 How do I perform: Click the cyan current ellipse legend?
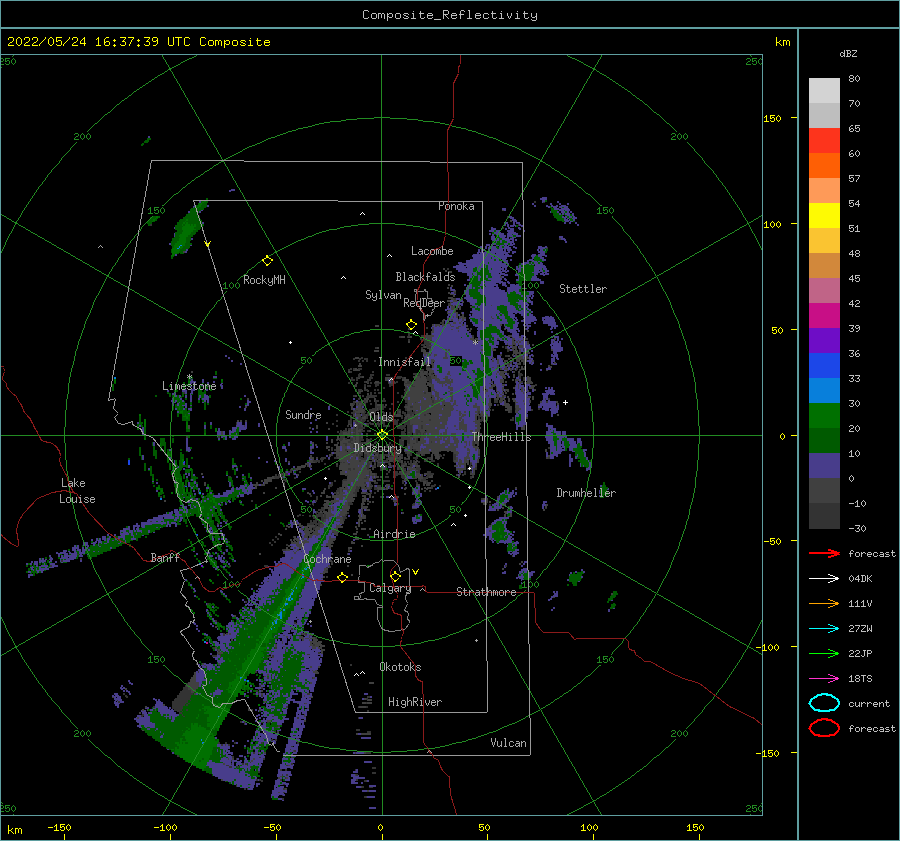click(x=824, y=703)
